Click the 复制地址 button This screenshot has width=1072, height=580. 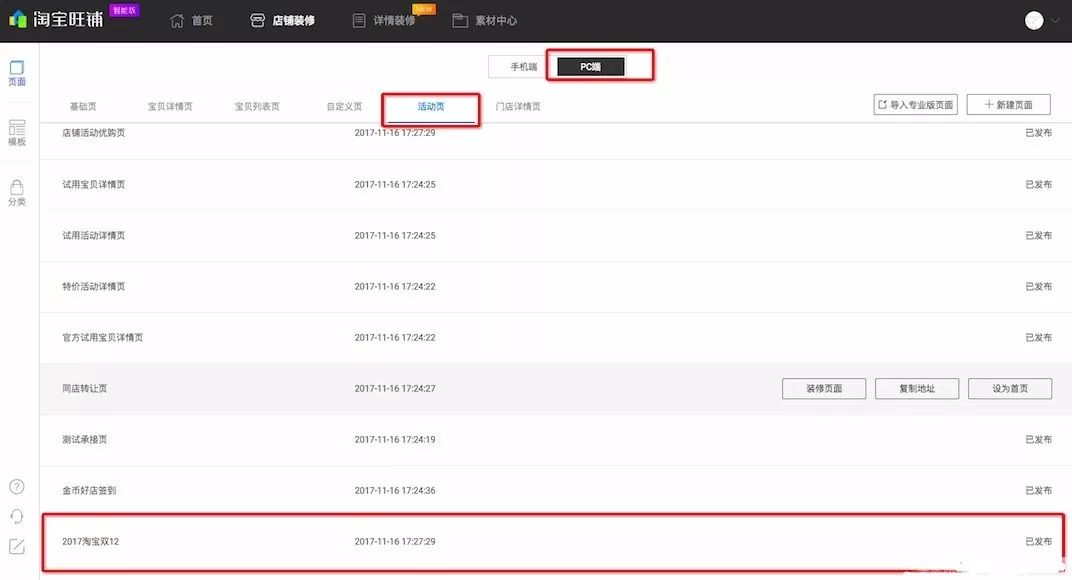pyautogui.click(x=917, y=389)
